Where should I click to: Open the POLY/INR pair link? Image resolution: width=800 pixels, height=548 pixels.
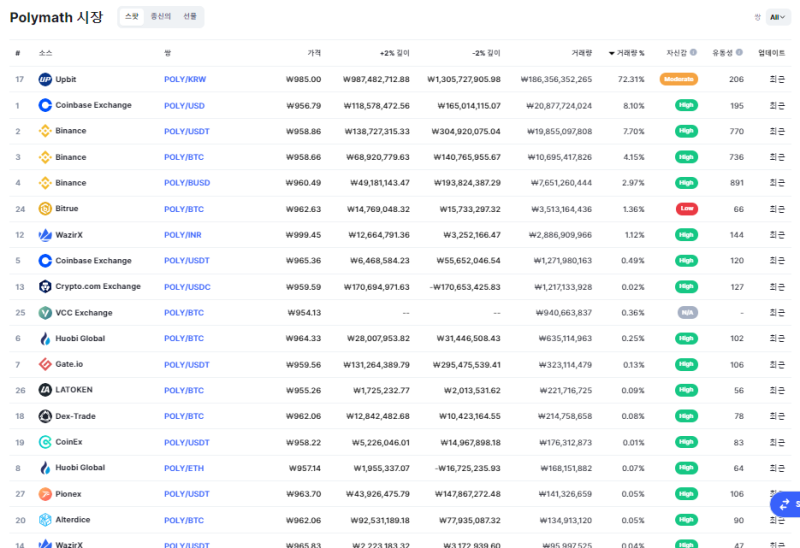pos(183,235)
